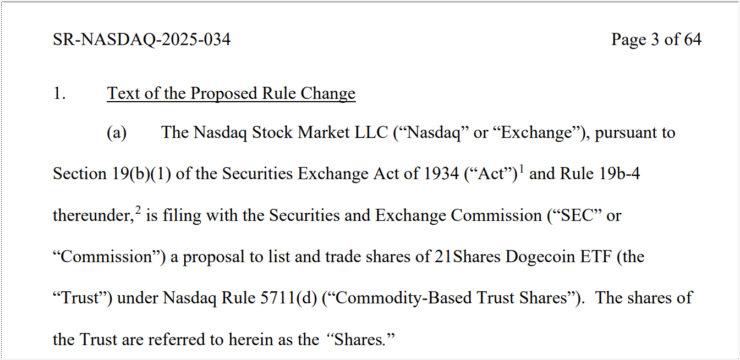Click the footnote 1 superscript after Act

[521, 170]
